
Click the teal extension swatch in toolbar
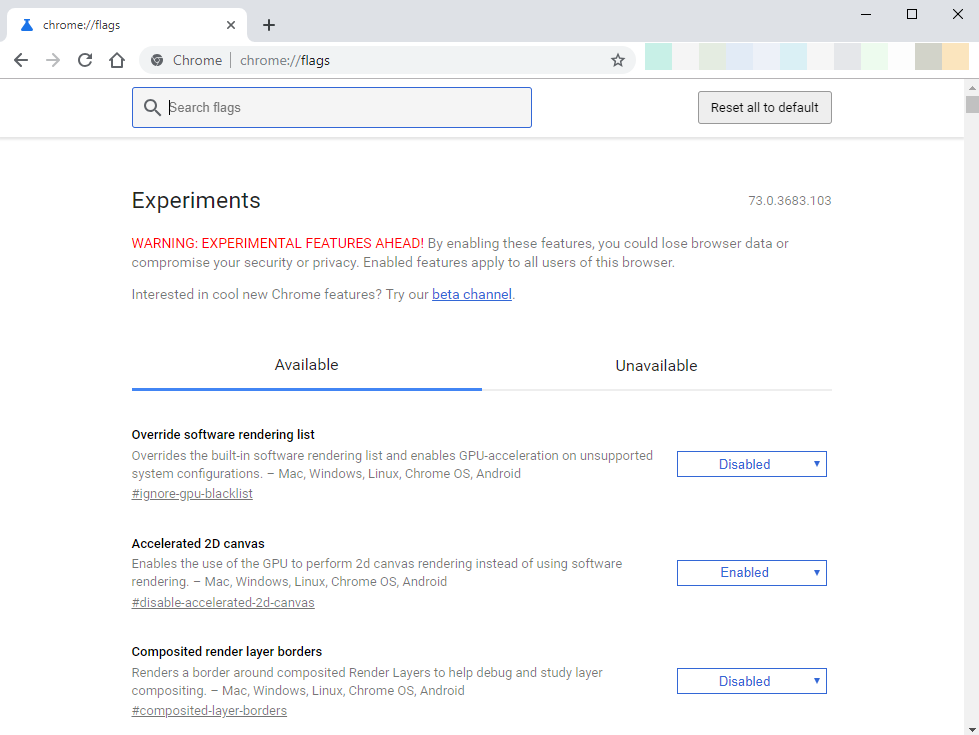click(658, 57)
